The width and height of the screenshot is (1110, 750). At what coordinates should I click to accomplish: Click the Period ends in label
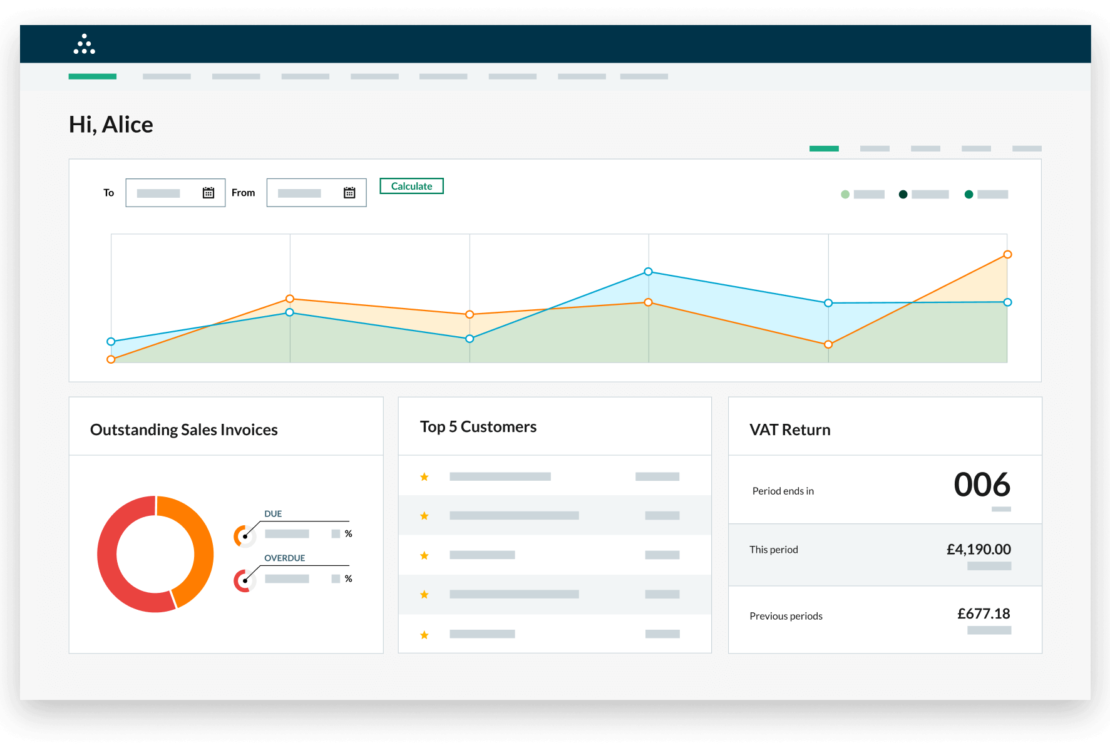(x=783, y=491)
